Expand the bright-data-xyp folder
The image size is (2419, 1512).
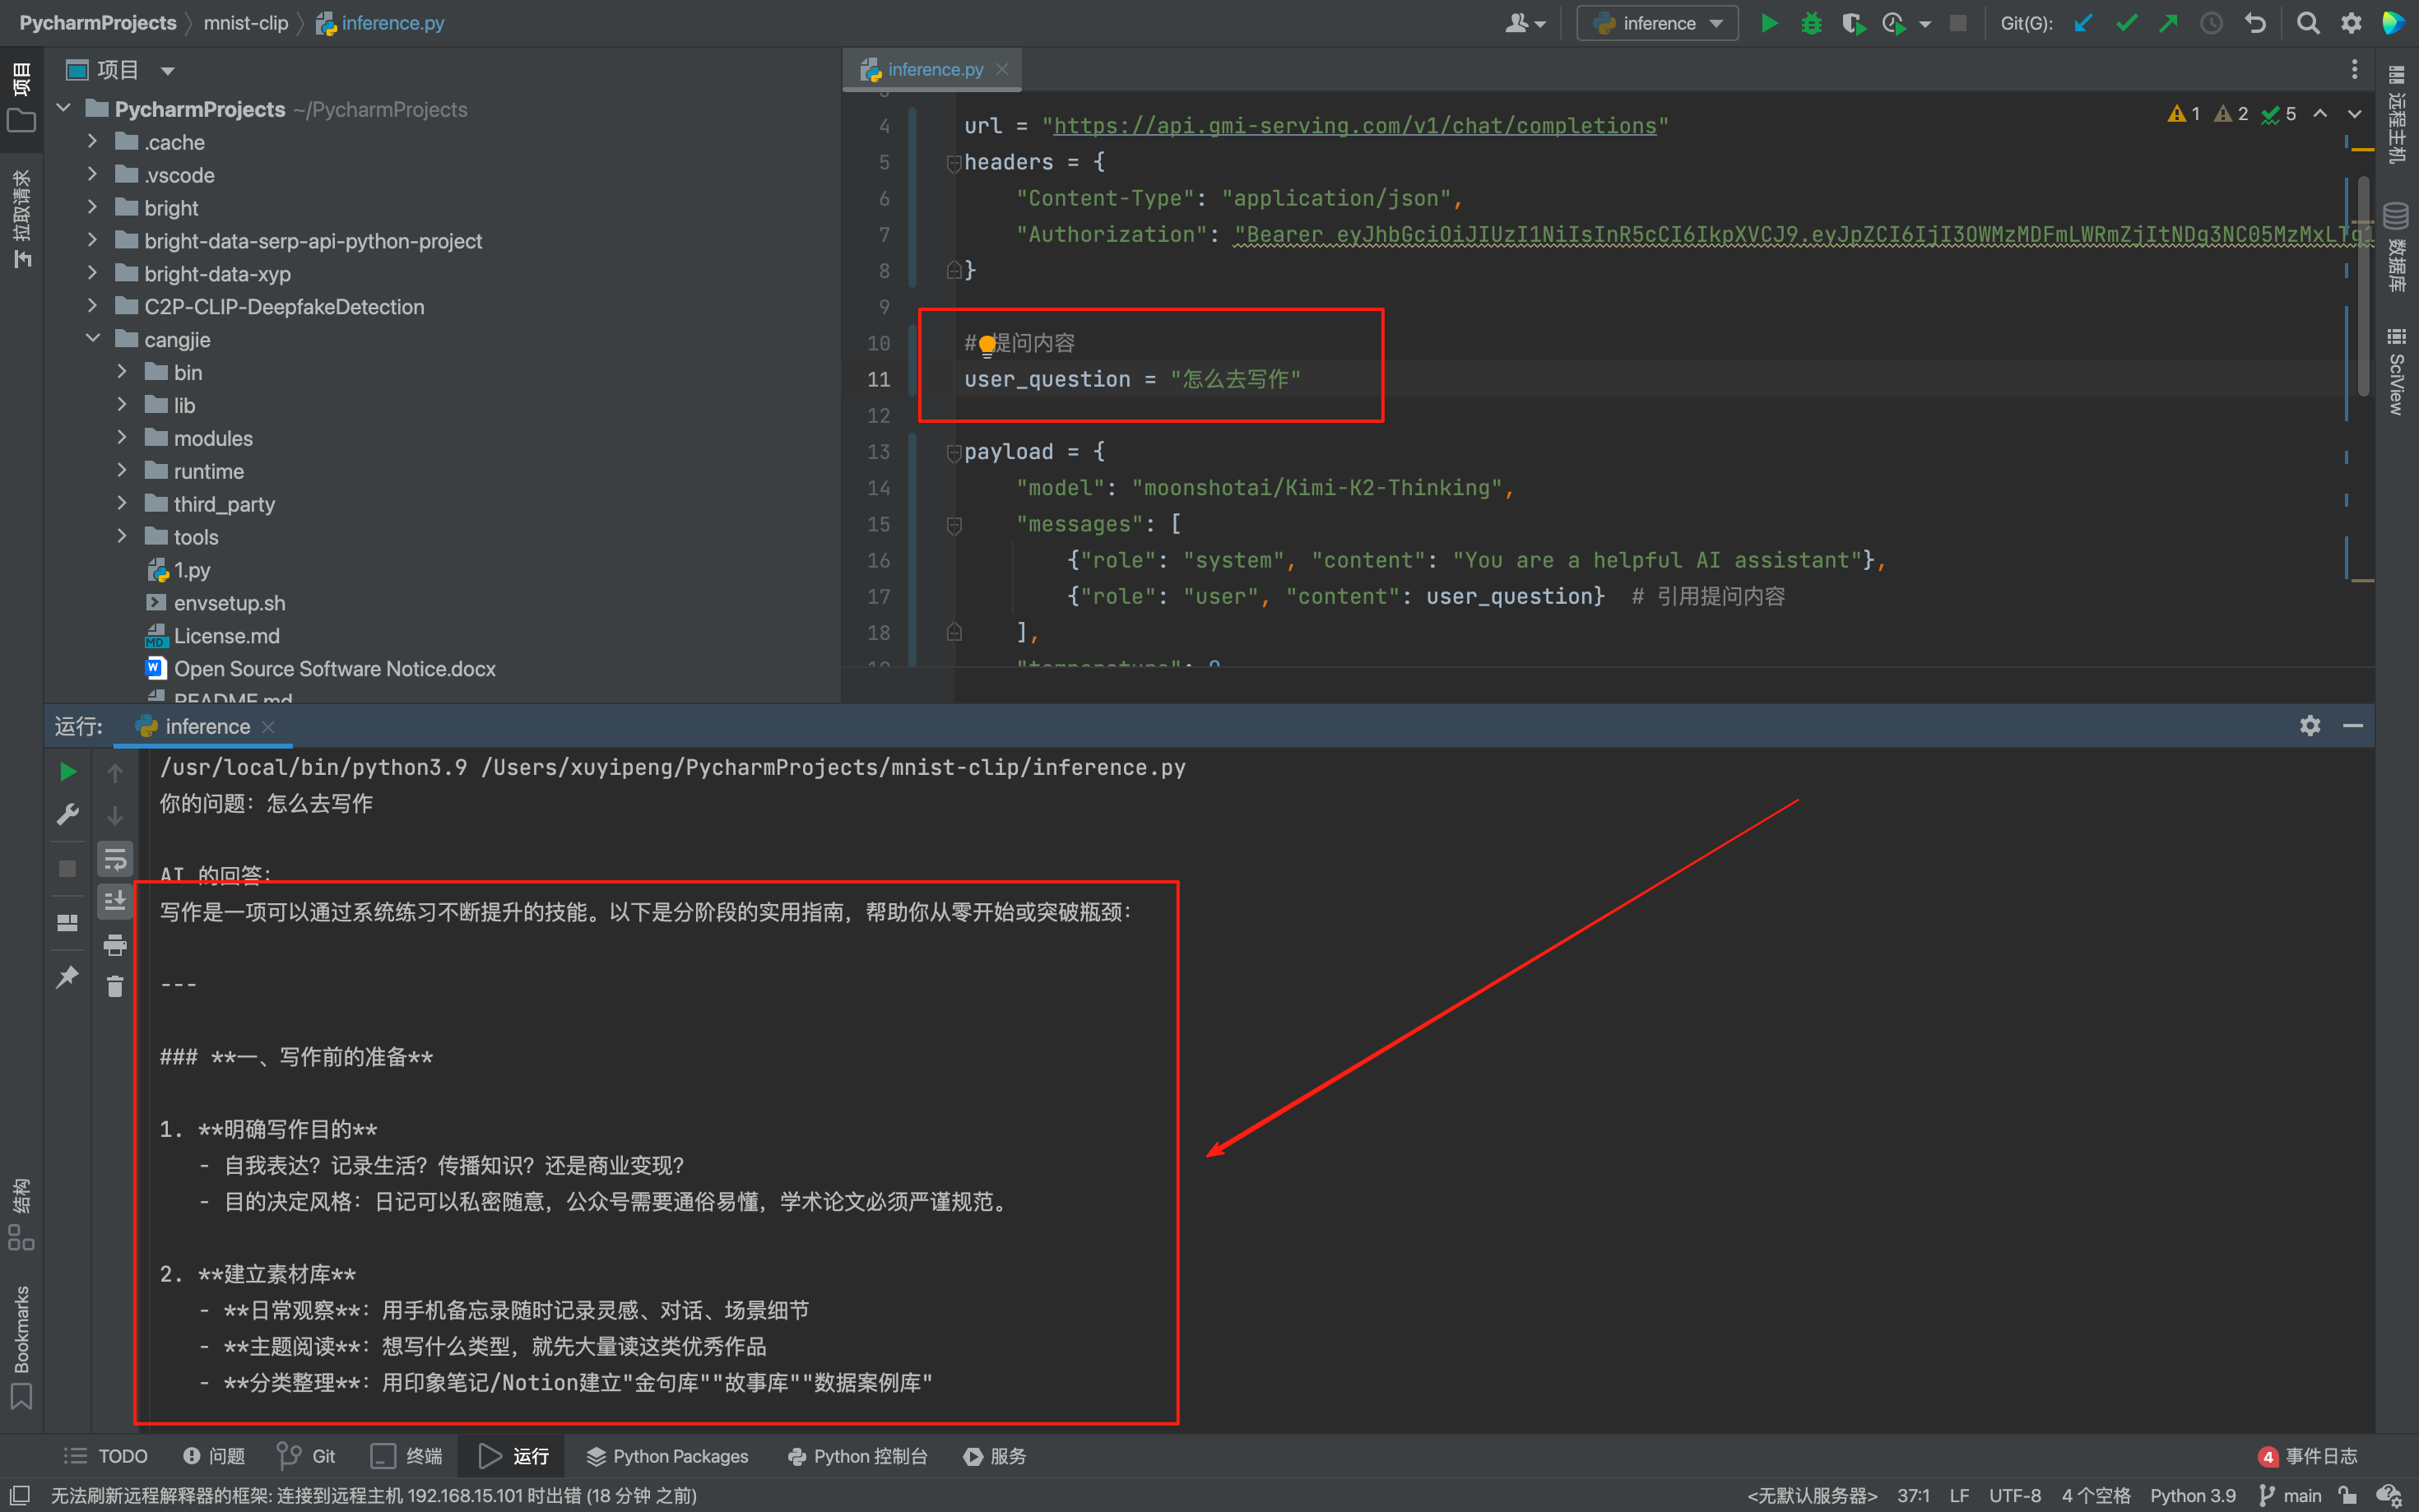(93, 273)
